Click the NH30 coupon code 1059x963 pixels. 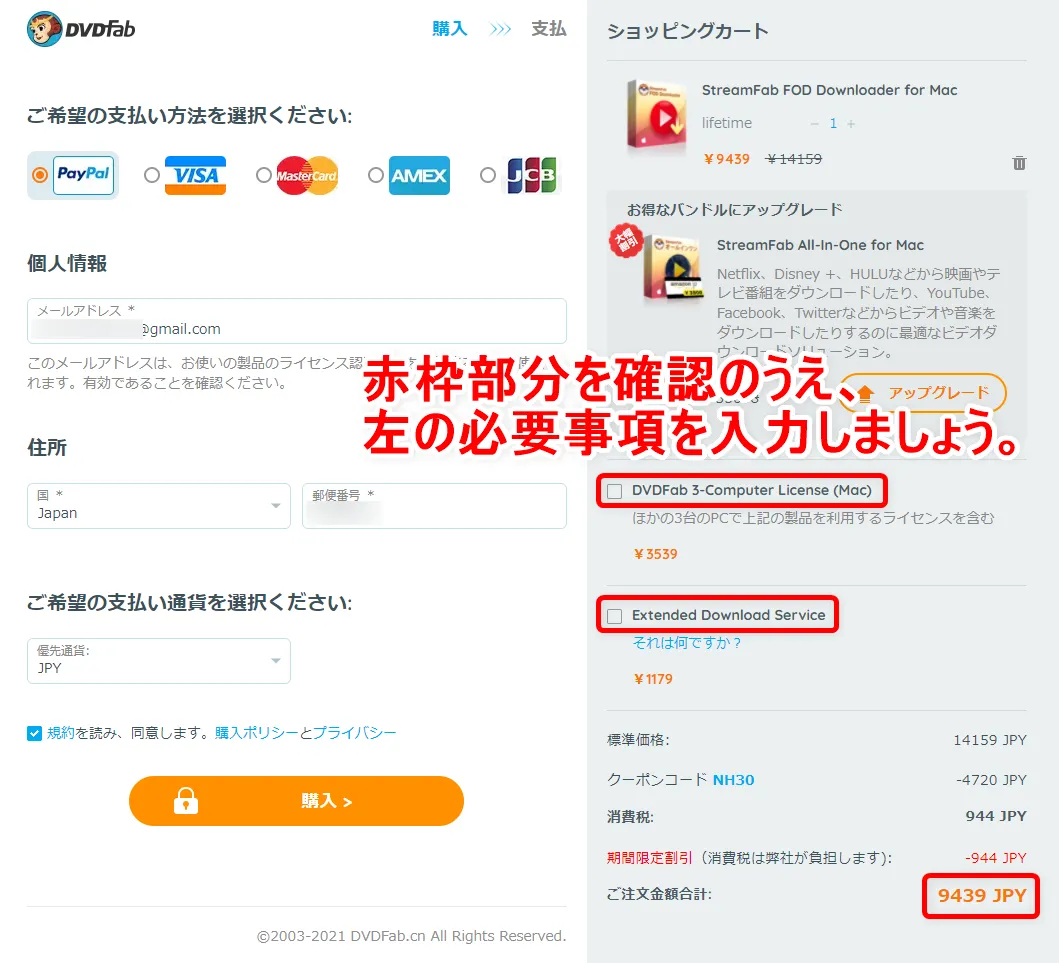point(733,780)
